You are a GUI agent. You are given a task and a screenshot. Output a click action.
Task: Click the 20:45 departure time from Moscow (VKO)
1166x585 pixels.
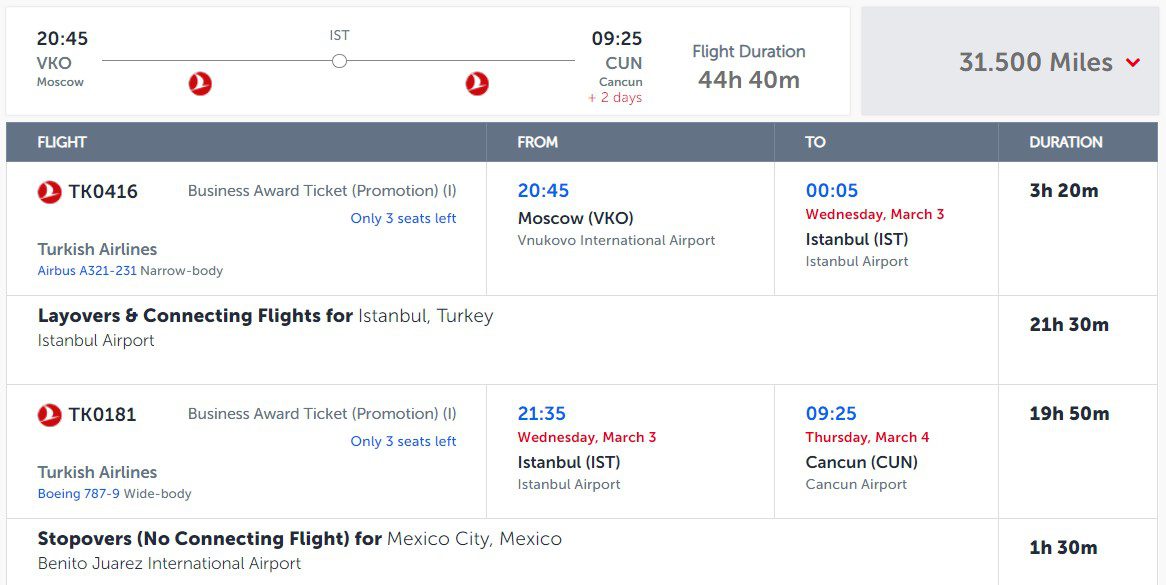coord(544,190)
